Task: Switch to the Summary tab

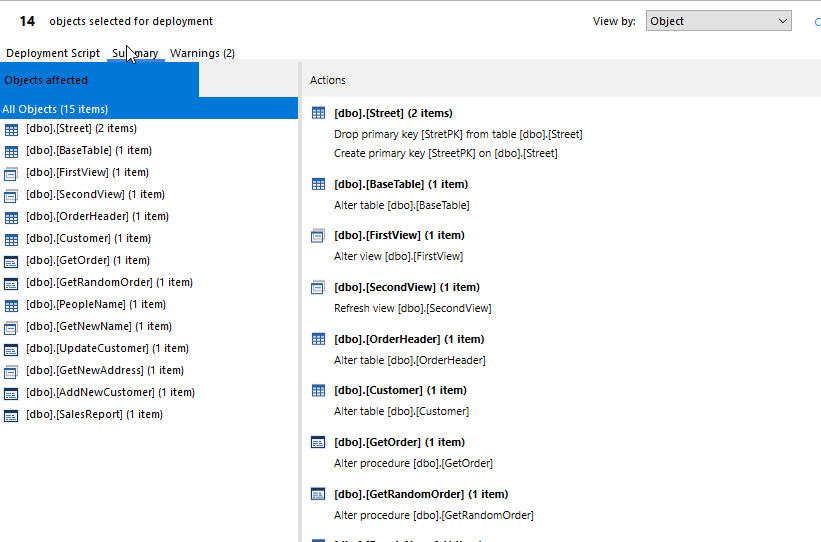Action: point(135,53)
